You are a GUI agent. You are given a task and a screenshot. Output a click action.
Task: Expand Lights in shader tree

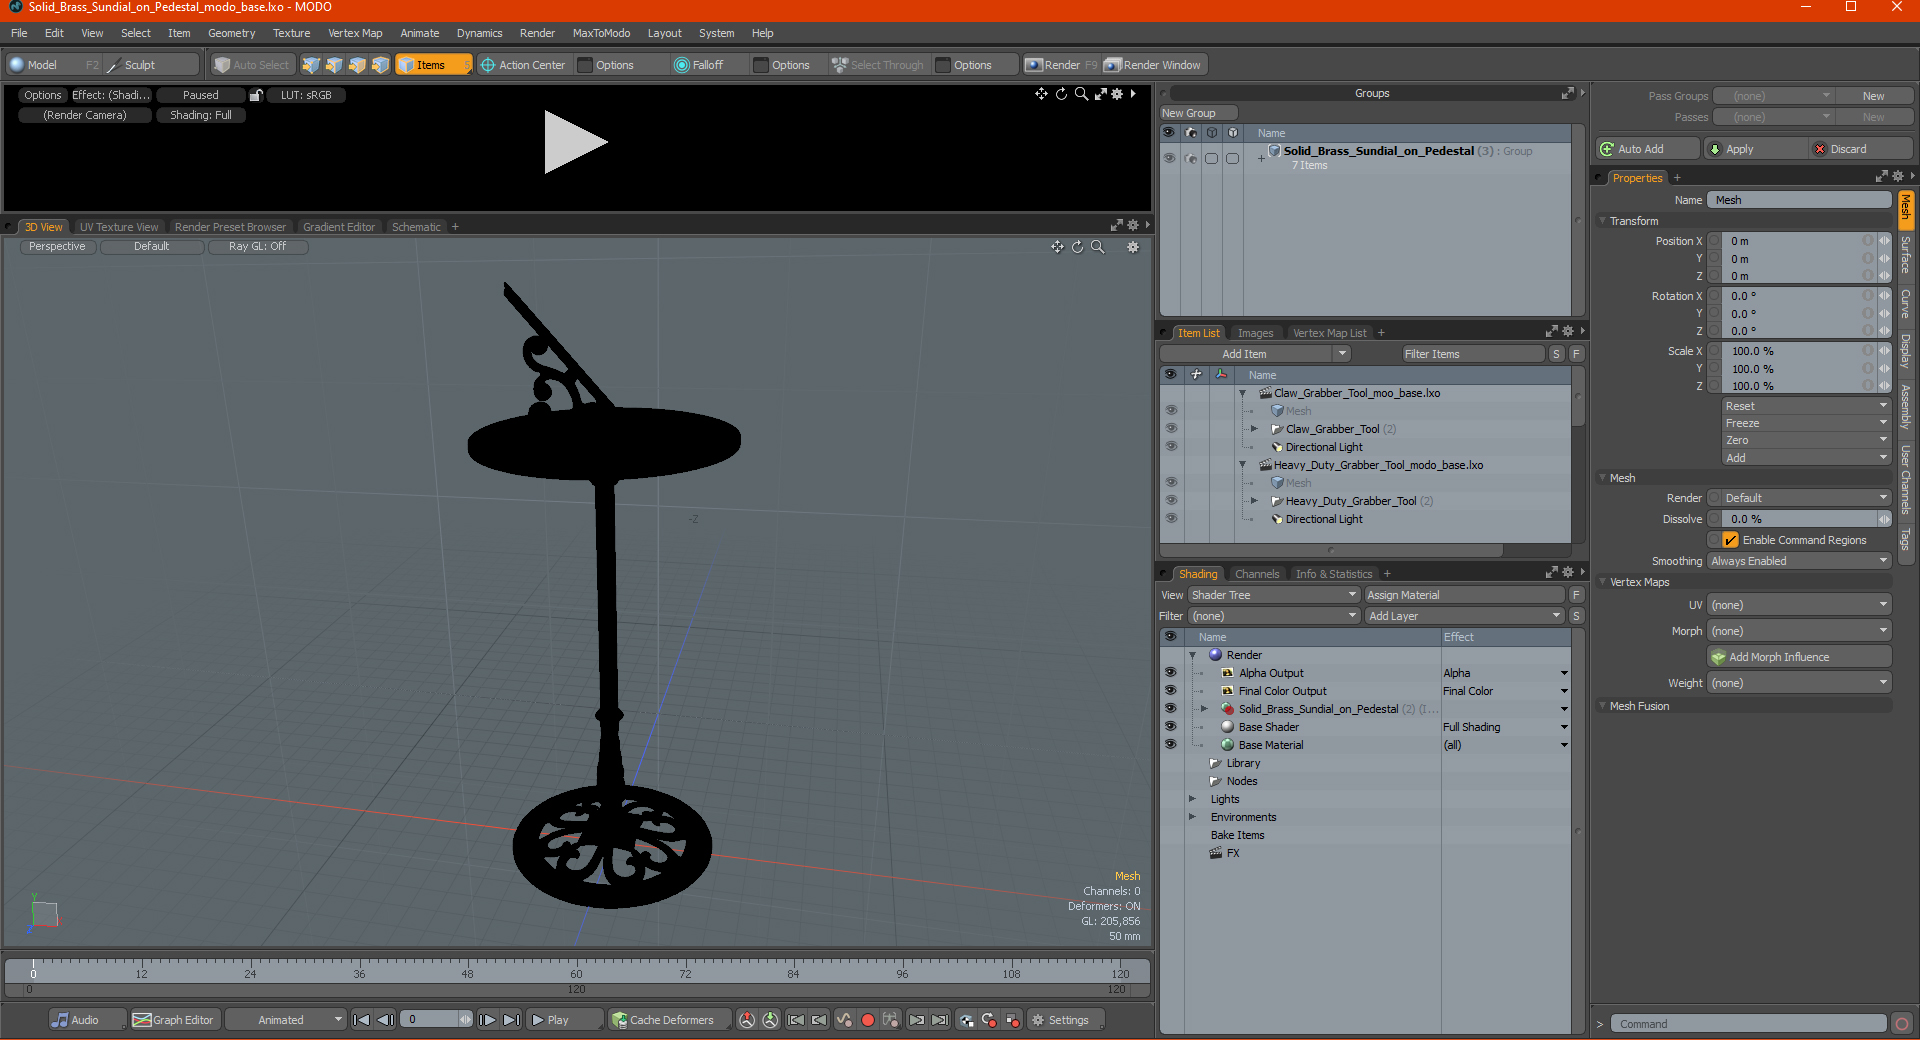[1192, 799]
